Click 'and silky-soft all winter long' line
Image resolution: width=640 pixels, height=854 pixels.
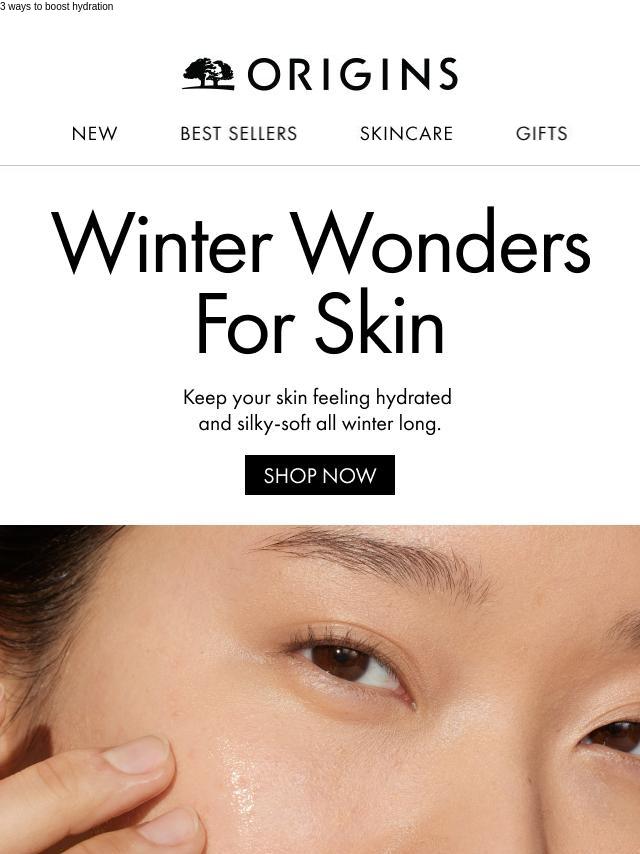tap(320, 423)
